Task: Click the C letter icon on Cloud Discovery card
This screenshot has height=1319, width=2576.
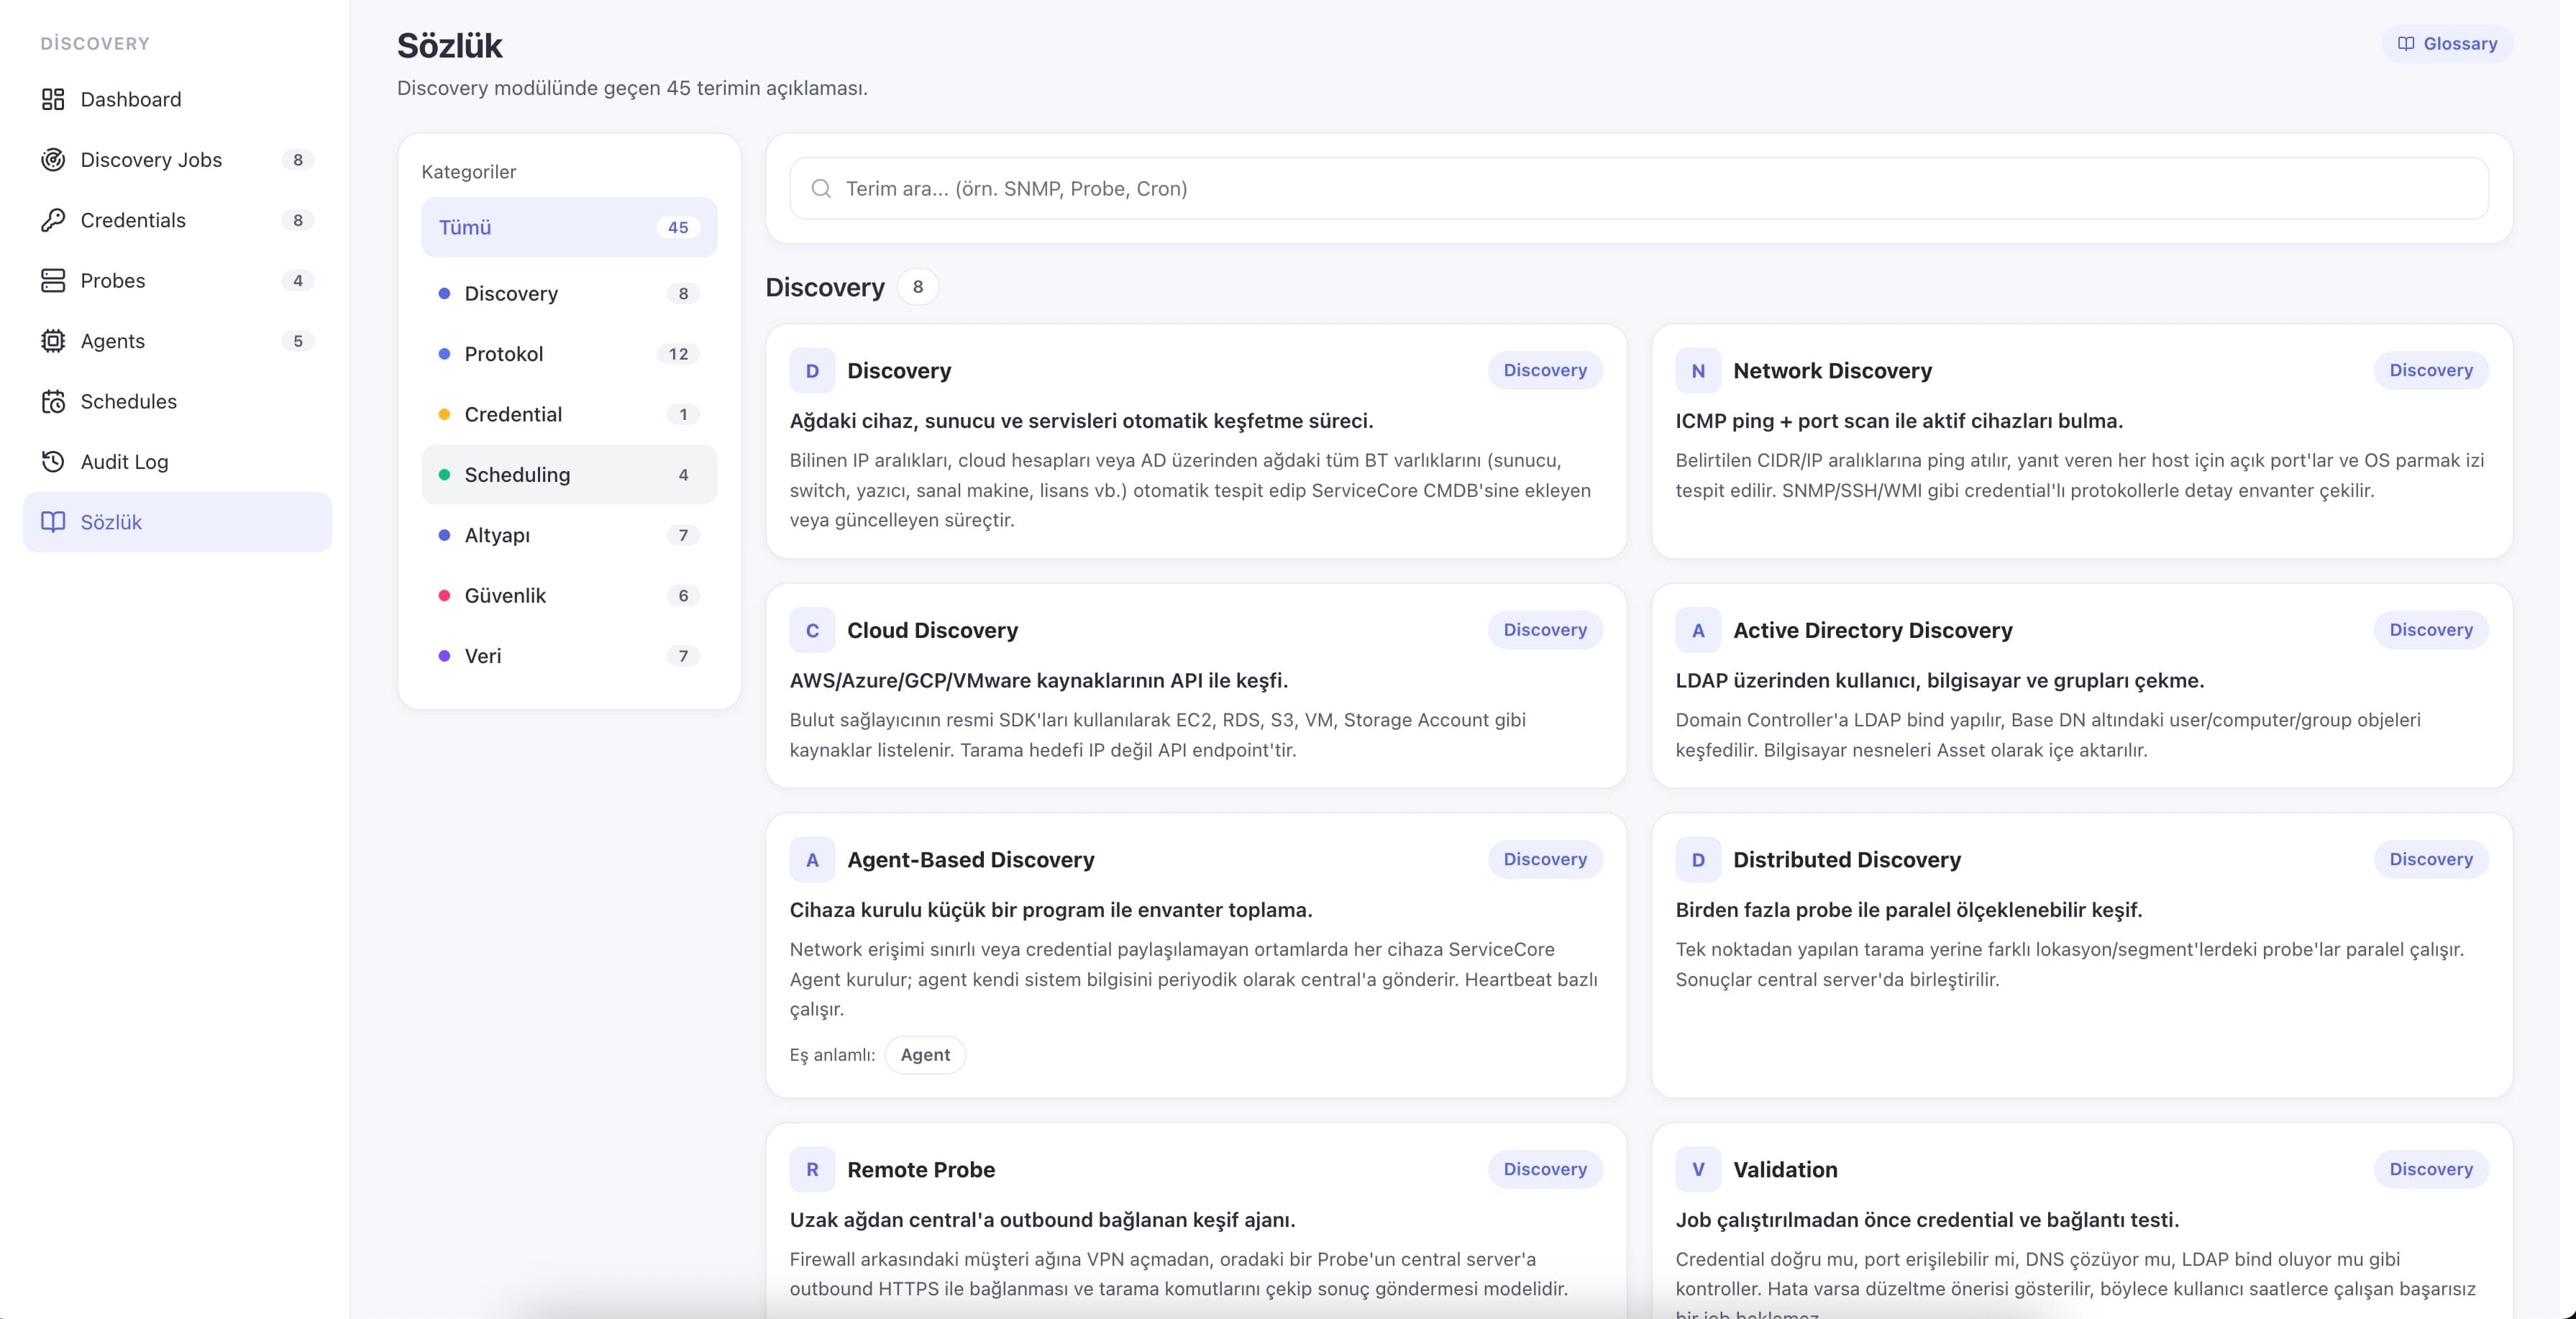Action: pyautogui.click(x=812, y=631)
